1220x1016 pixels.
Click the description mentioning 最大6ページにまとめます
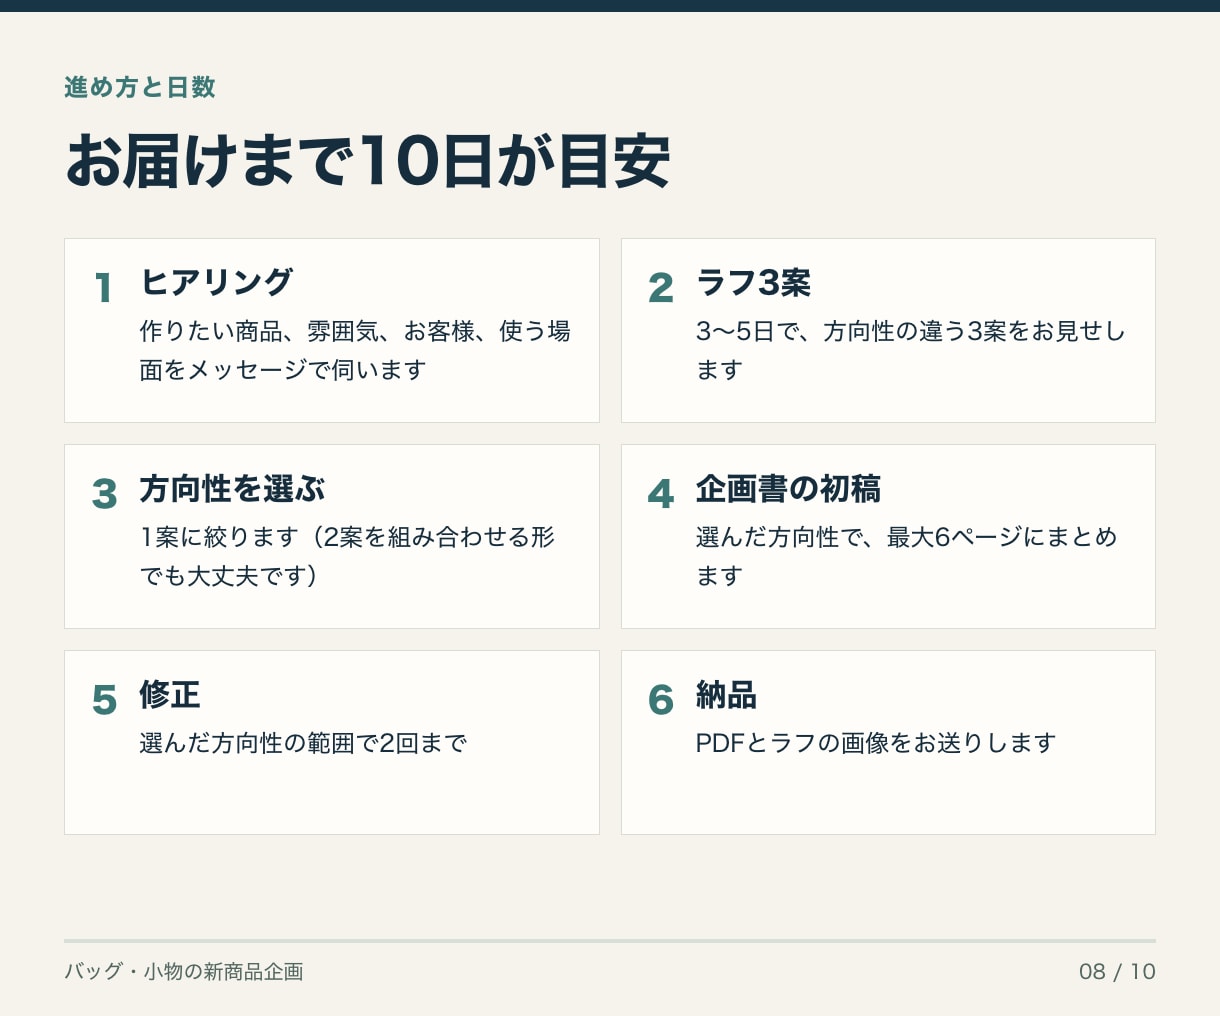(906, 556)
